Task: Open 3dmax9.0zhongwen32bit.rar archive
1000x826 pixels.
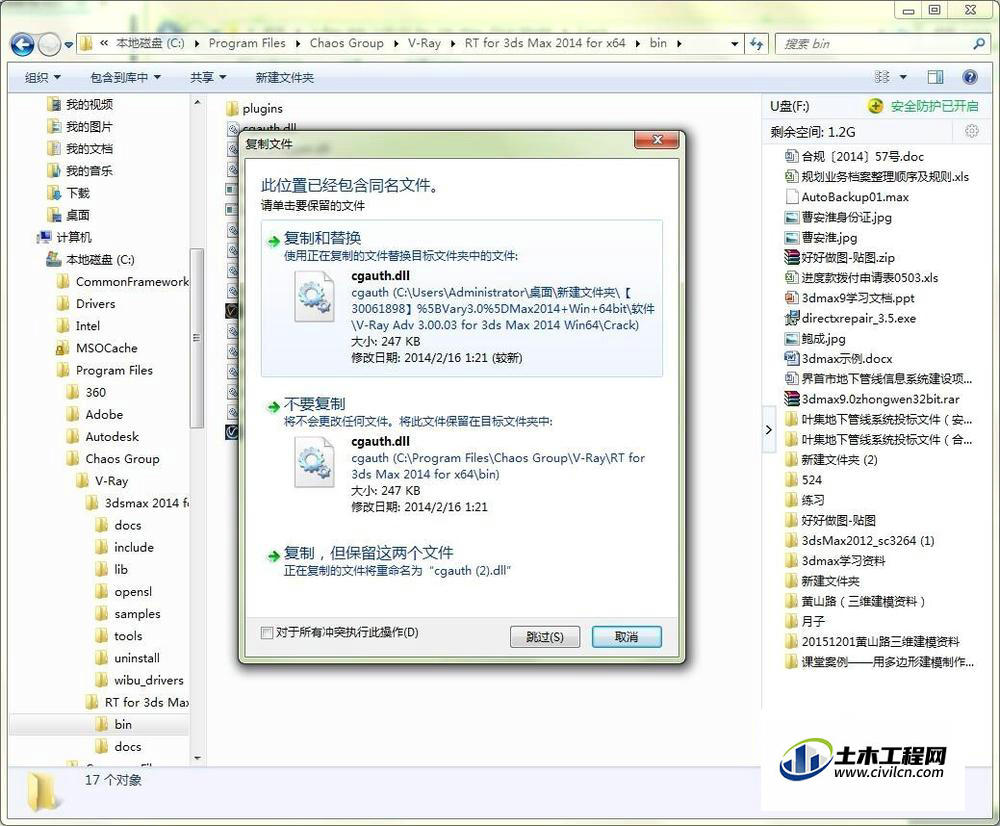Action: (x=880, y=399)
